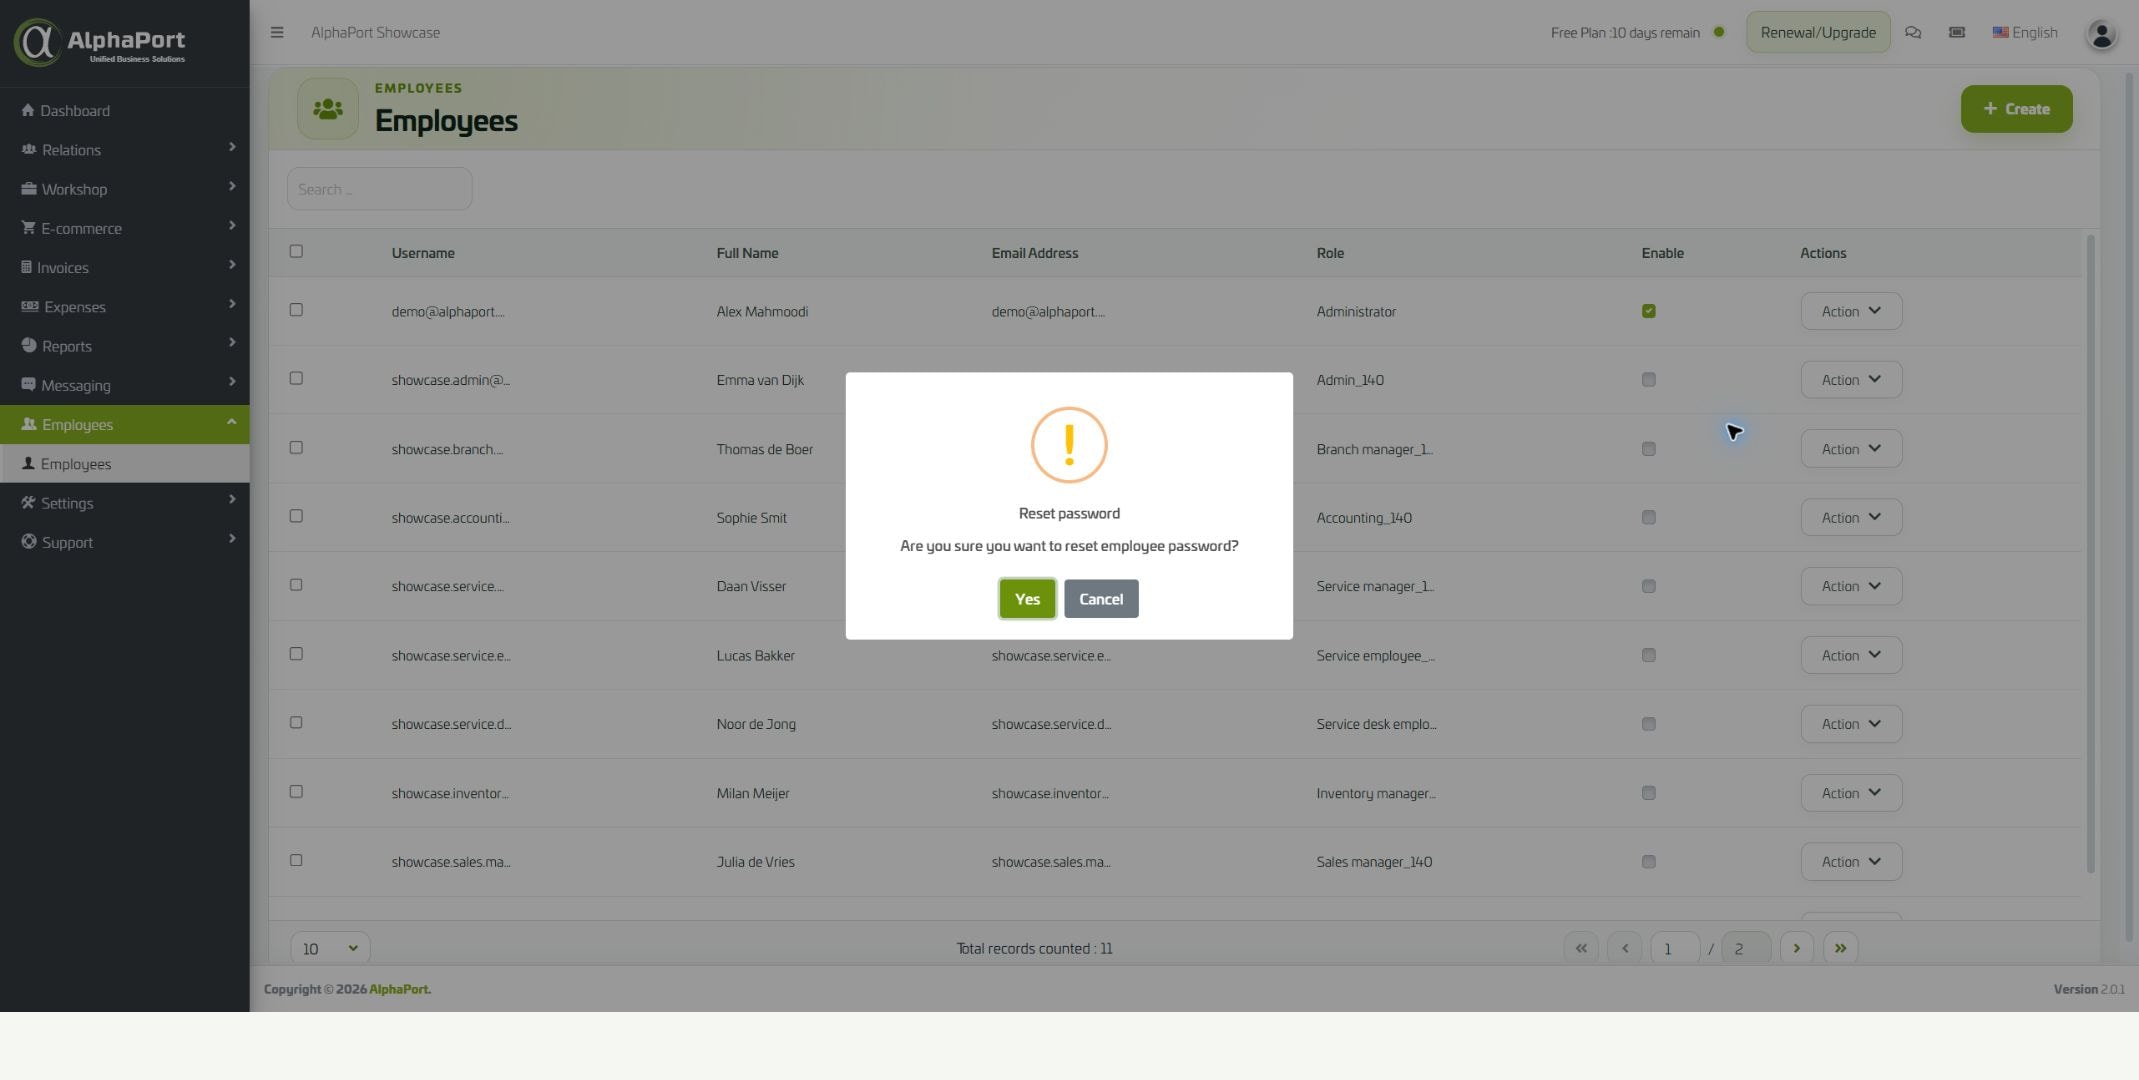2139x1080 pixels.
Task: Expand the Workshop sidebar menu
Action: 125,189
